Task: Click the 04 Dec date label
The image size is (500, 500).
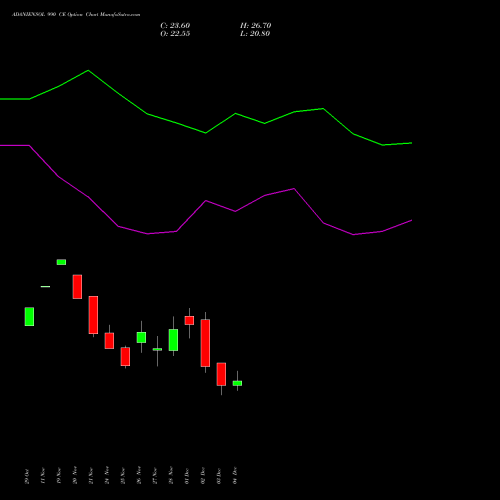Action: click(235, 475)
